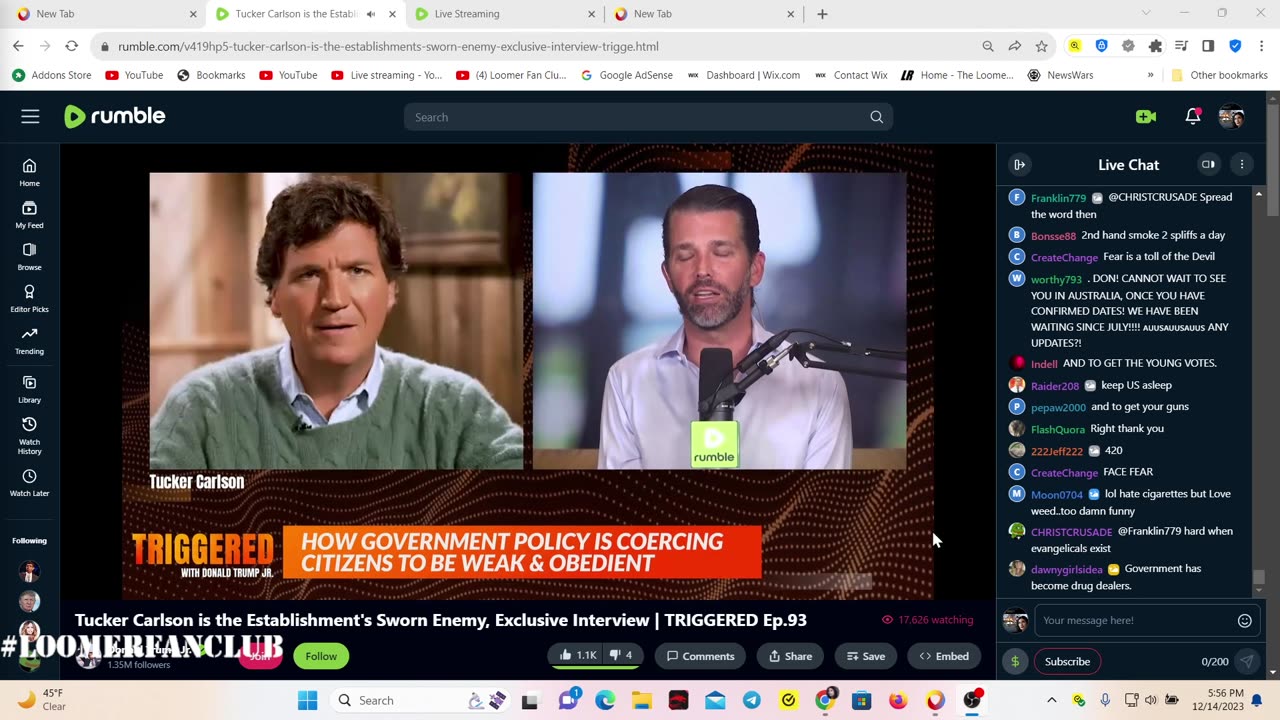Switch to the Live Streaming tab

coord(506,14)
